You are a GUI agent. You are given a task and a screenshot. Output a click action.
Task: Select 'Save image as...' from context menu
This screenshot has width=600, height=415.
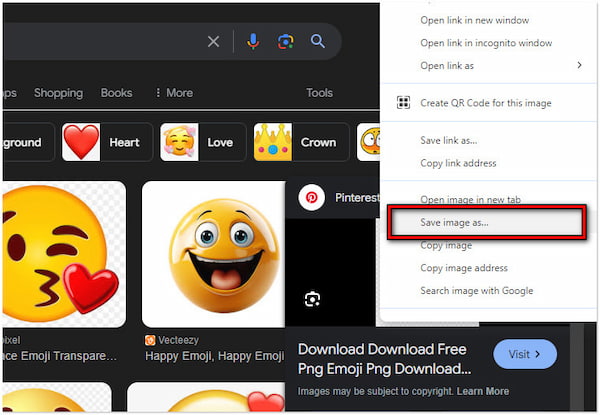tap(455, 222)
